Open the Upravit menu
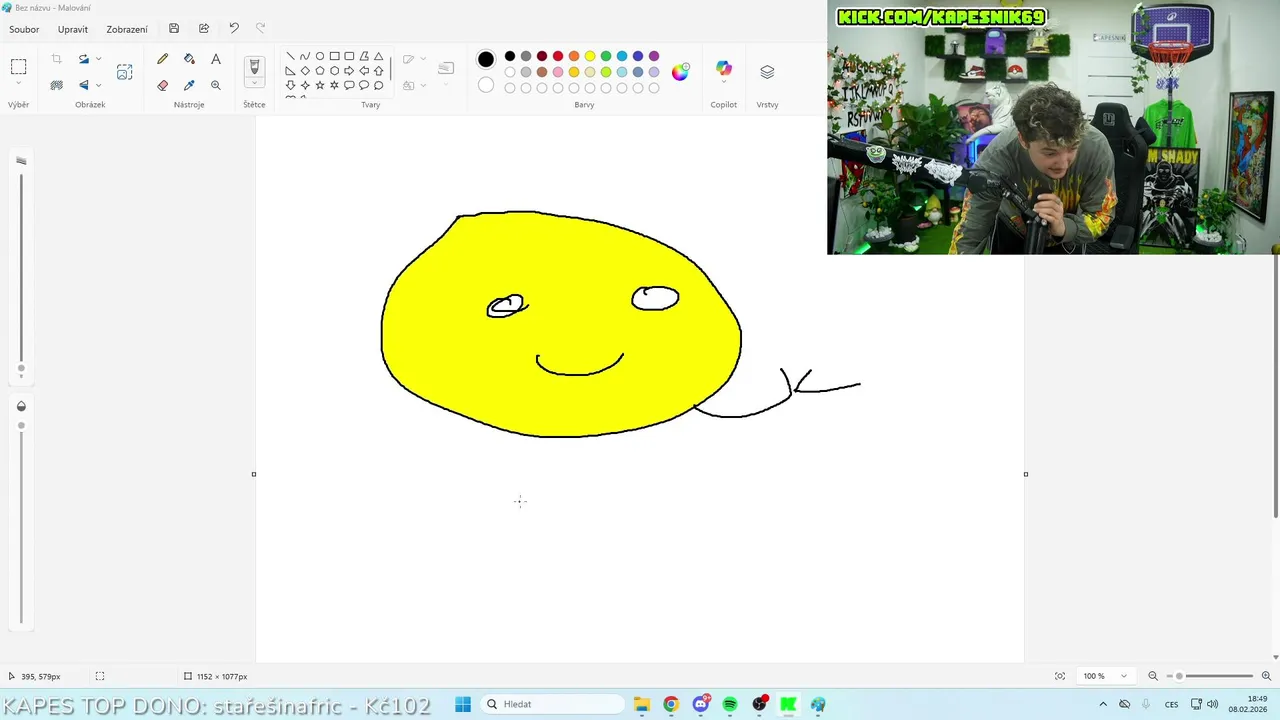Screen dimensions: 1280x720 73,30
